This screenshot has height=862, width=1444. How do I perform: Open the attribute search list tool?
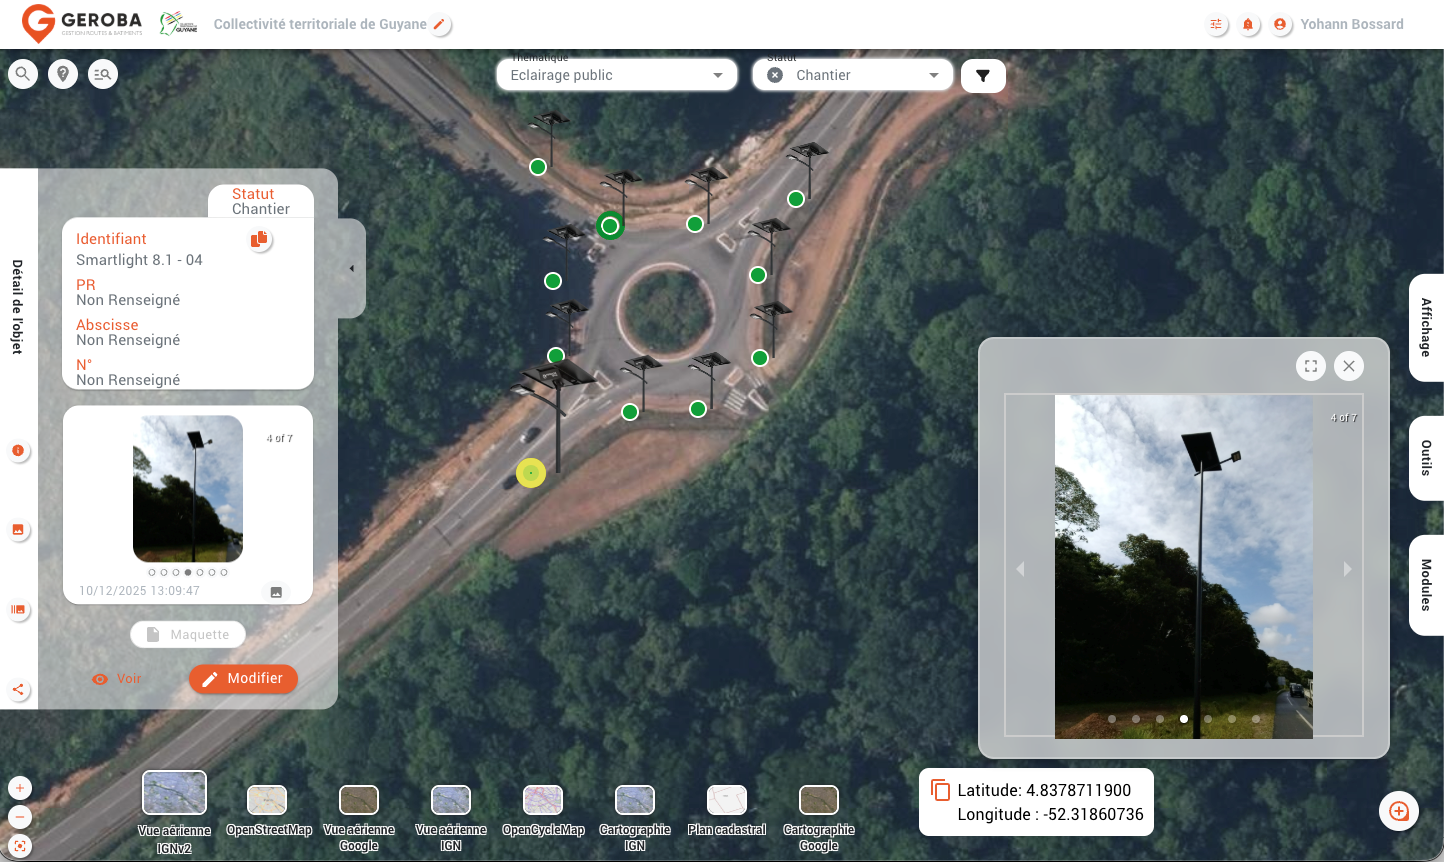pos(102,74)
